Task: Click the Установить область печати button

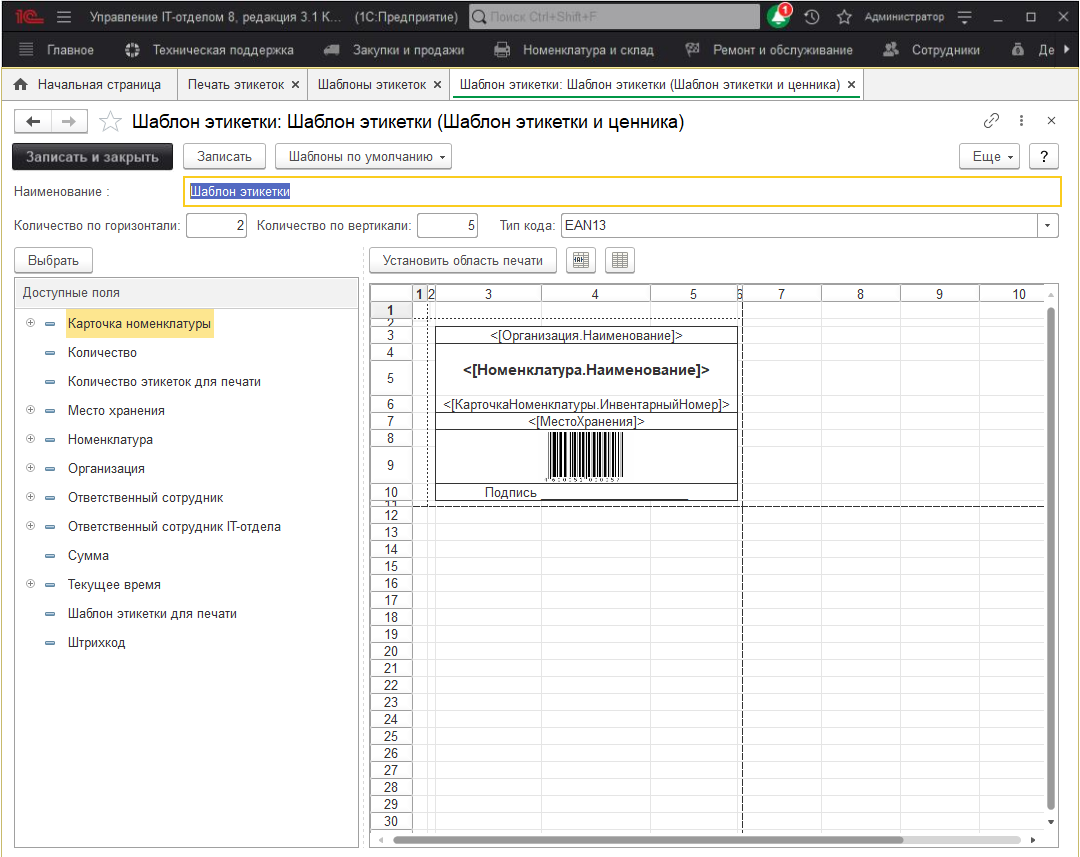Action: 463,260
